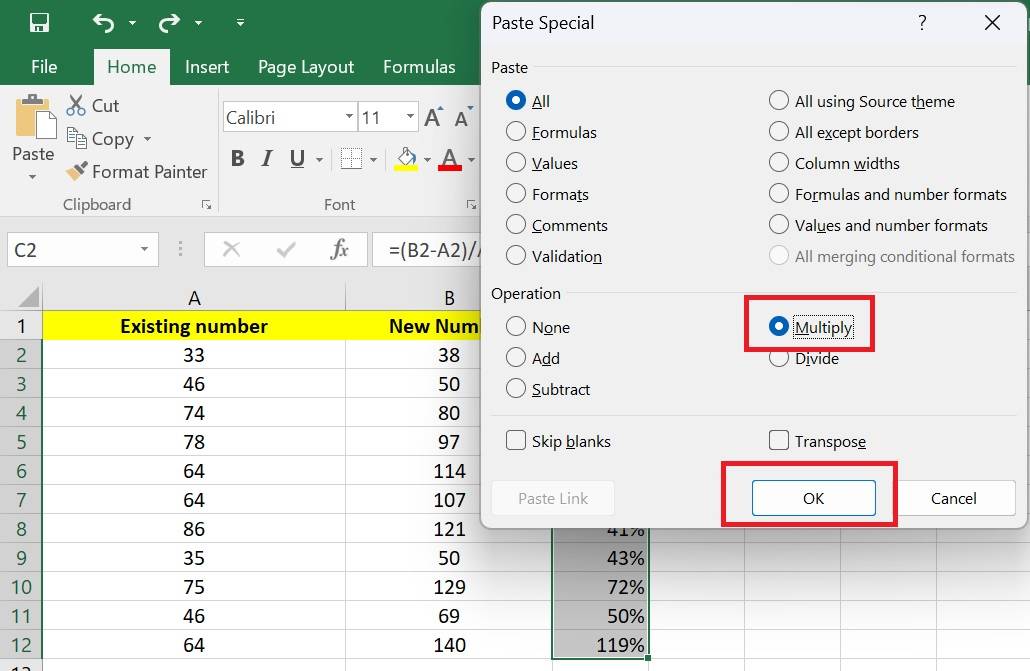Viewport: 1030px width, 671px height.
Task: Open the font name dropdown
Action: click(x=348, y=118)
